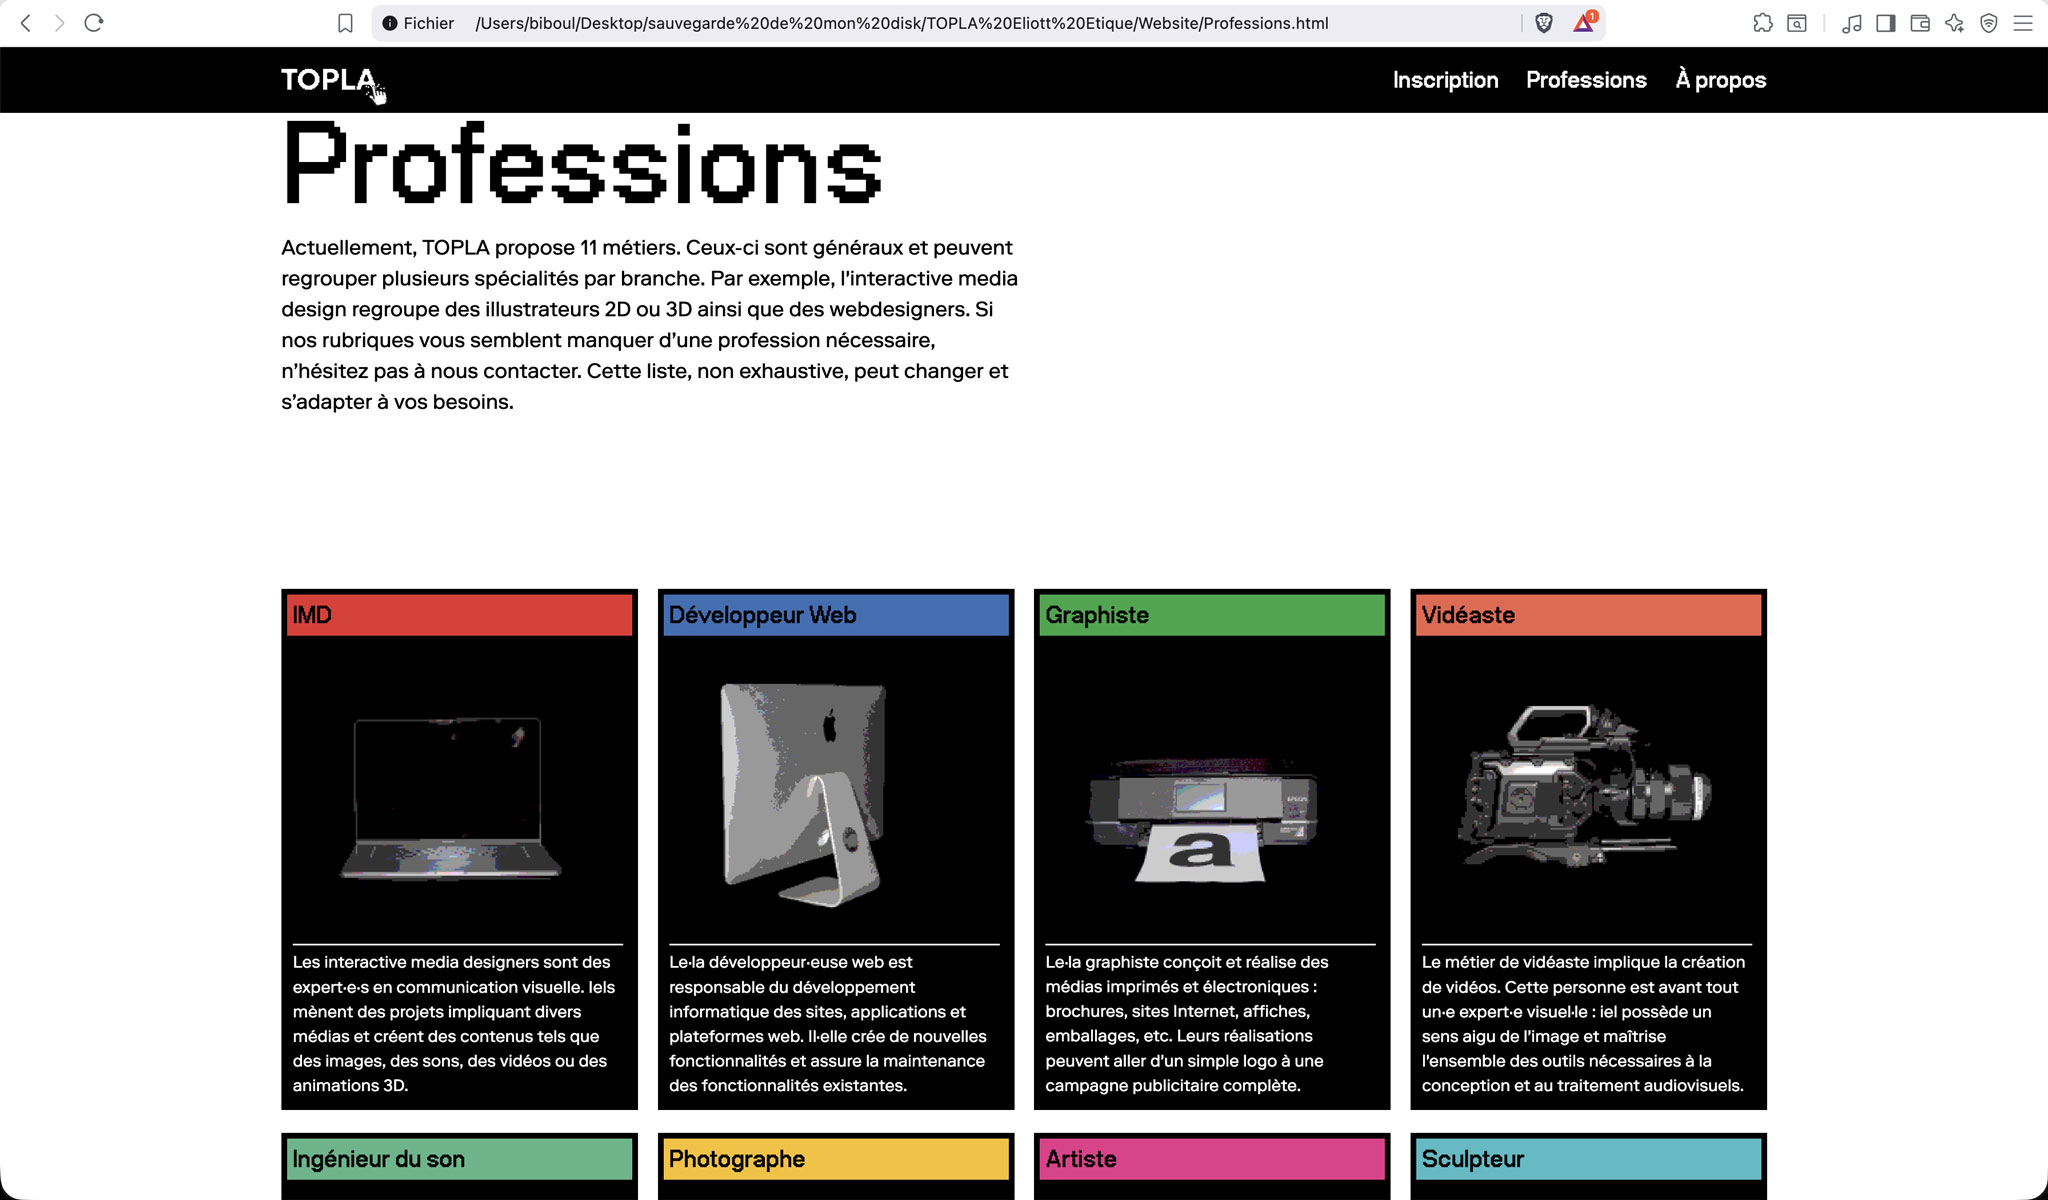Open the Inscription nav item

tap(1445, 80)
